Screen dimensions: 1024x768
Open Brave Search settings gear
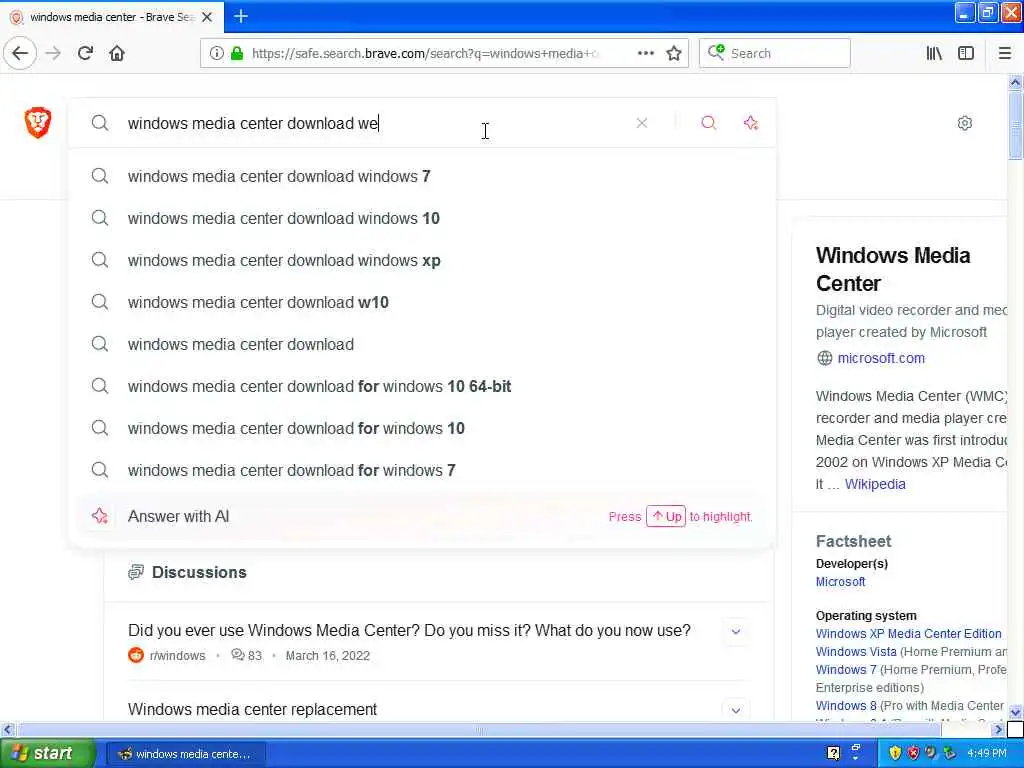click(965, 123)
